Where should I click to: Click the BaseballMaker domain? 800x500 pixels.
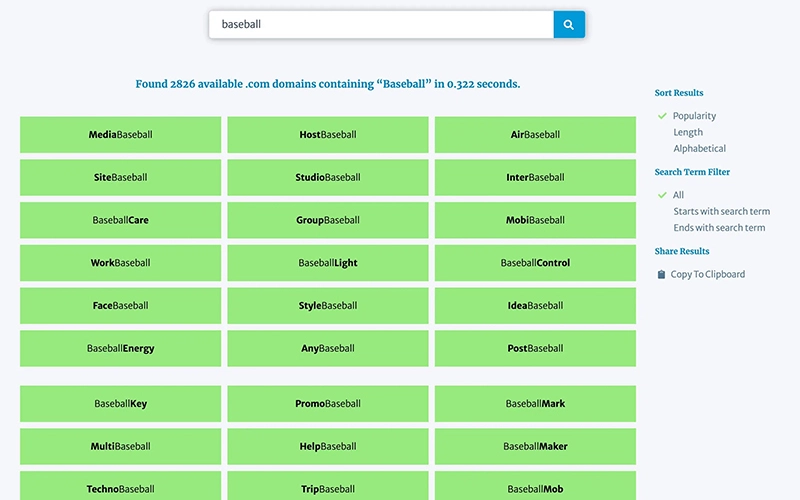535,446
